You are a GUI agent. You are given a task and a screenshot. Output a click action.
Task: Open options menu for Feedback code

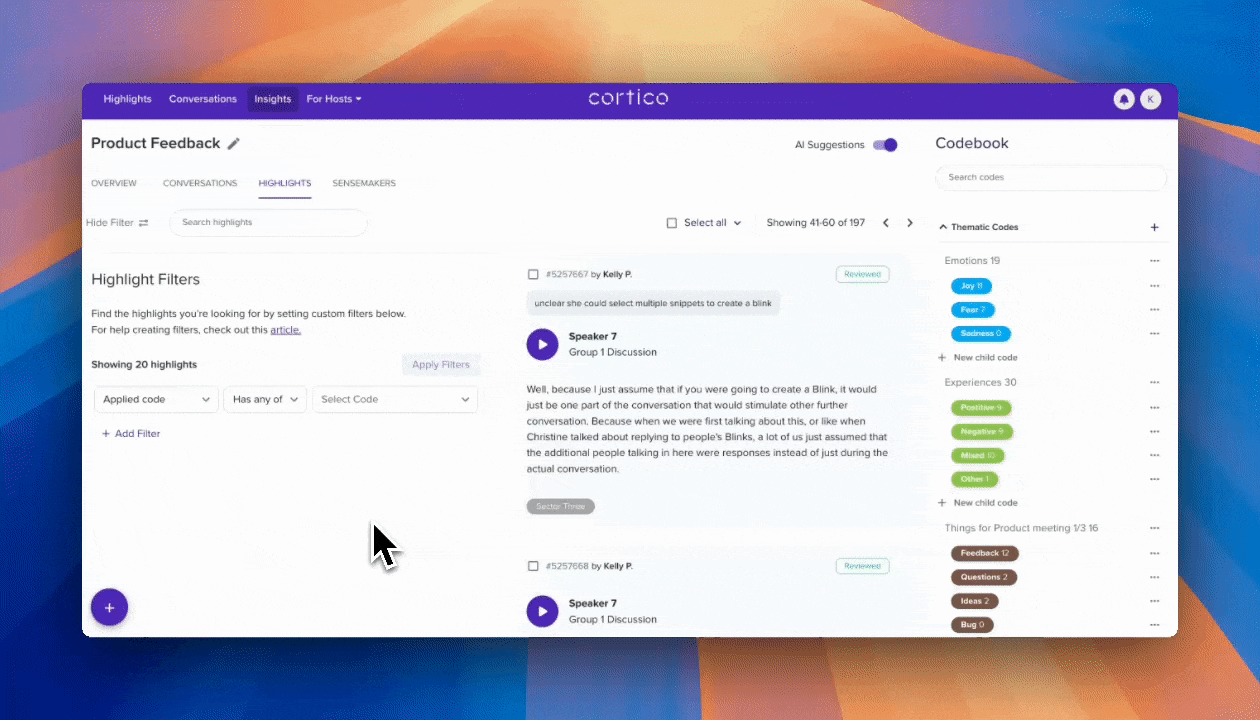[1154, 553]
